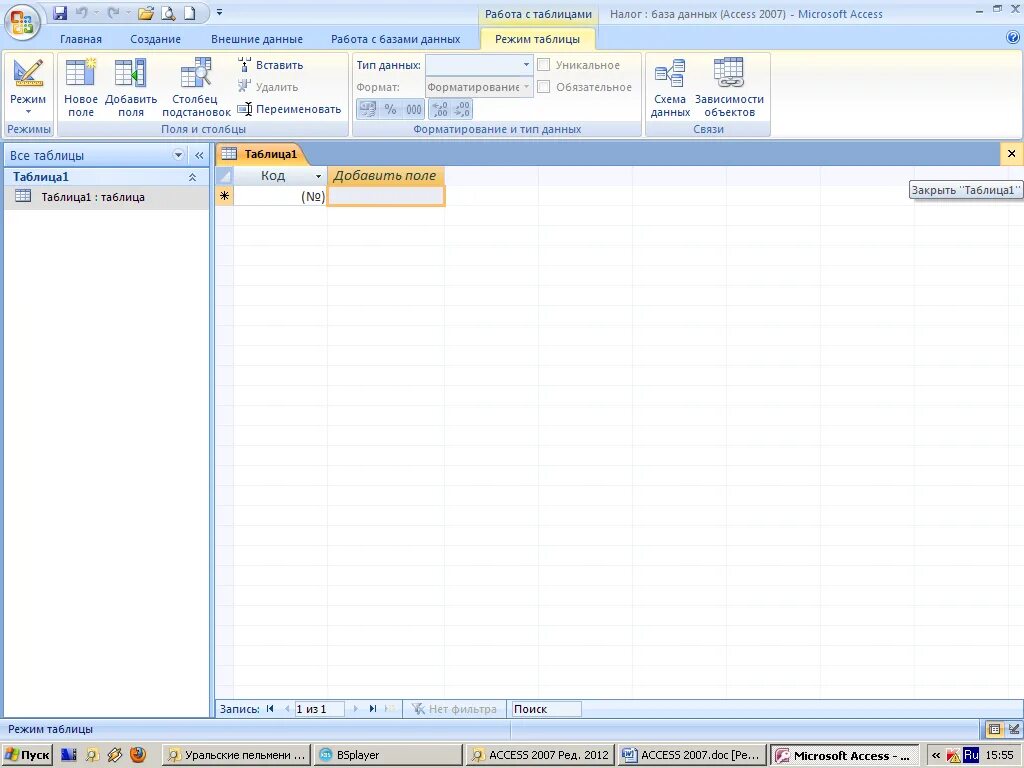Switch to ACCESS 2007.doc taskbar window
Screen dimensions: 1024x768
coord(693,755)
